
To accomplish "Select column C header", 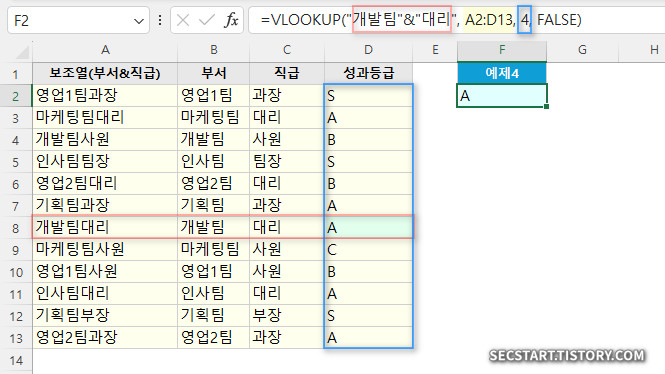I will tap(287, 51).
